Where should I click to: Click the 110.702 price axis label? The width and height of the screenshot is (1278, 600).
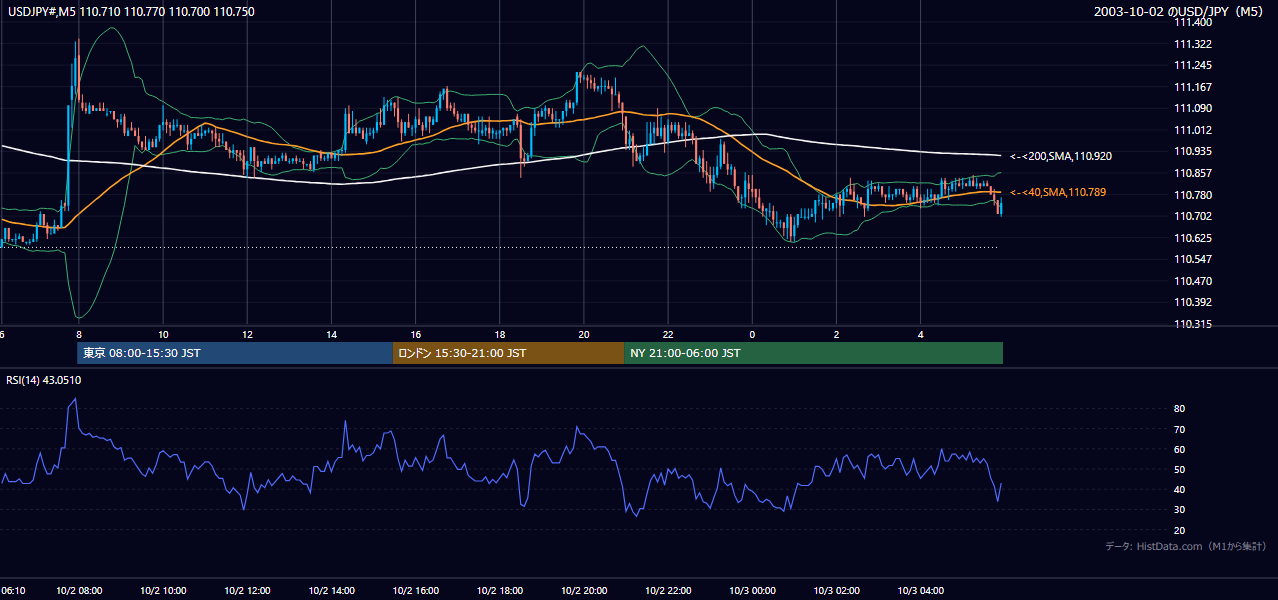[x=1192, y=216]
